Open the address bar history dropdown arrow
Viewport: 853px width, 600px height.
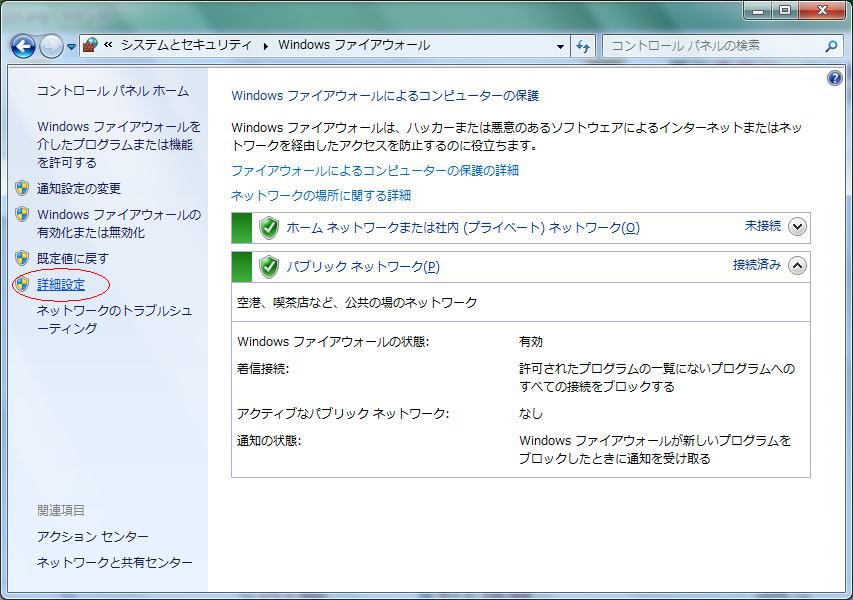[x=560, y=46]
